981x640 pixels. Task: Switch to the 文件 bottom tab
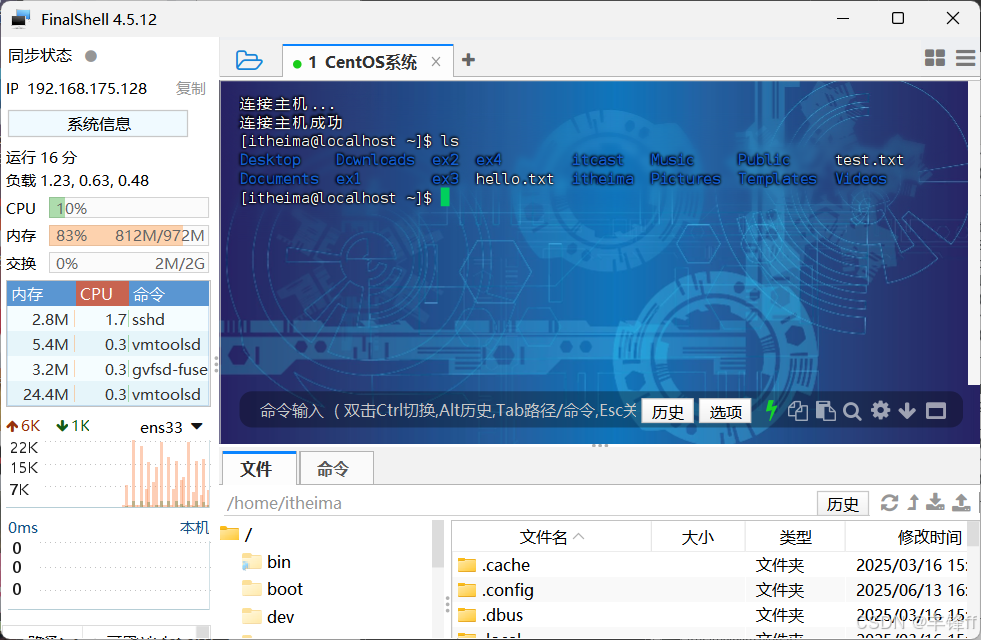tap(258, 469)
